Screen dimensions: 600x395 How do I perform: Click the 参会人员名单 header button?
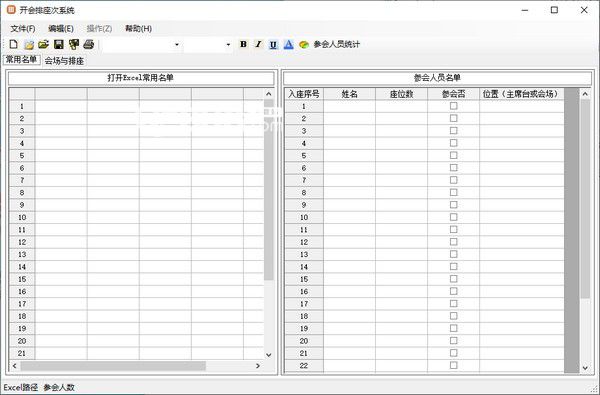tap(437, 78)
